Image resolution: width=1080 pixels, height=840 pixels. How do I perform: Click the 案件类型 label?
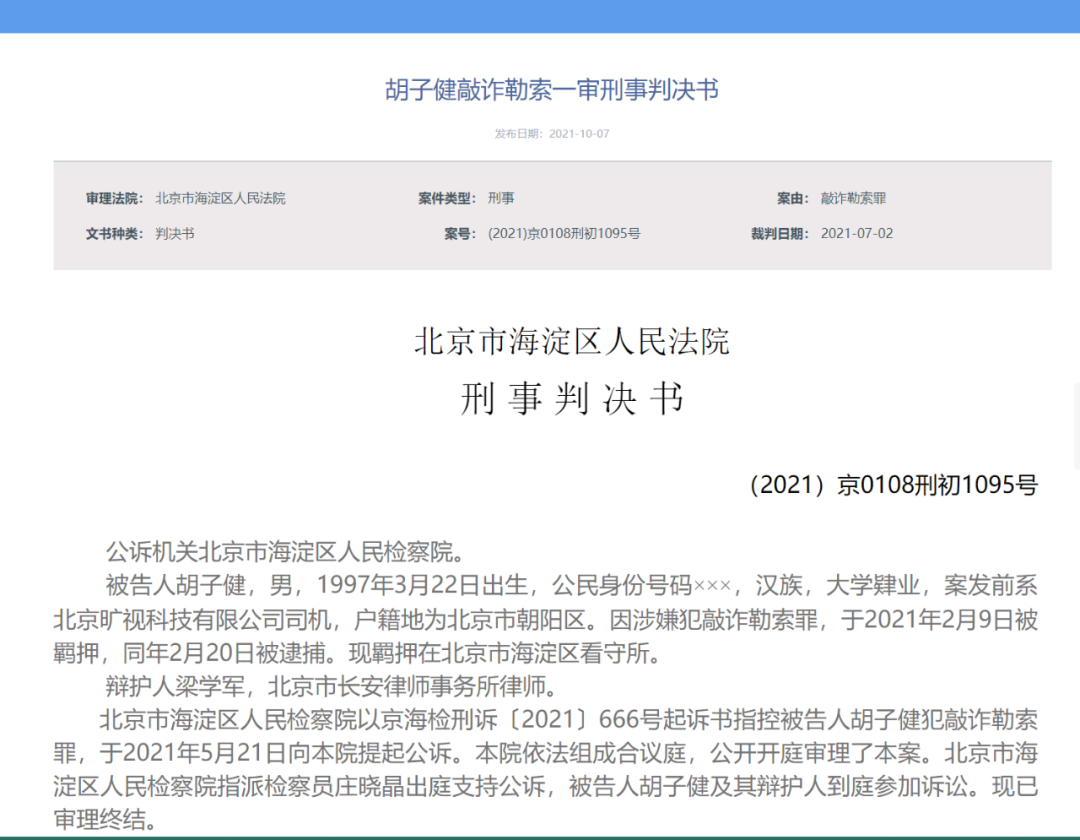447,198
